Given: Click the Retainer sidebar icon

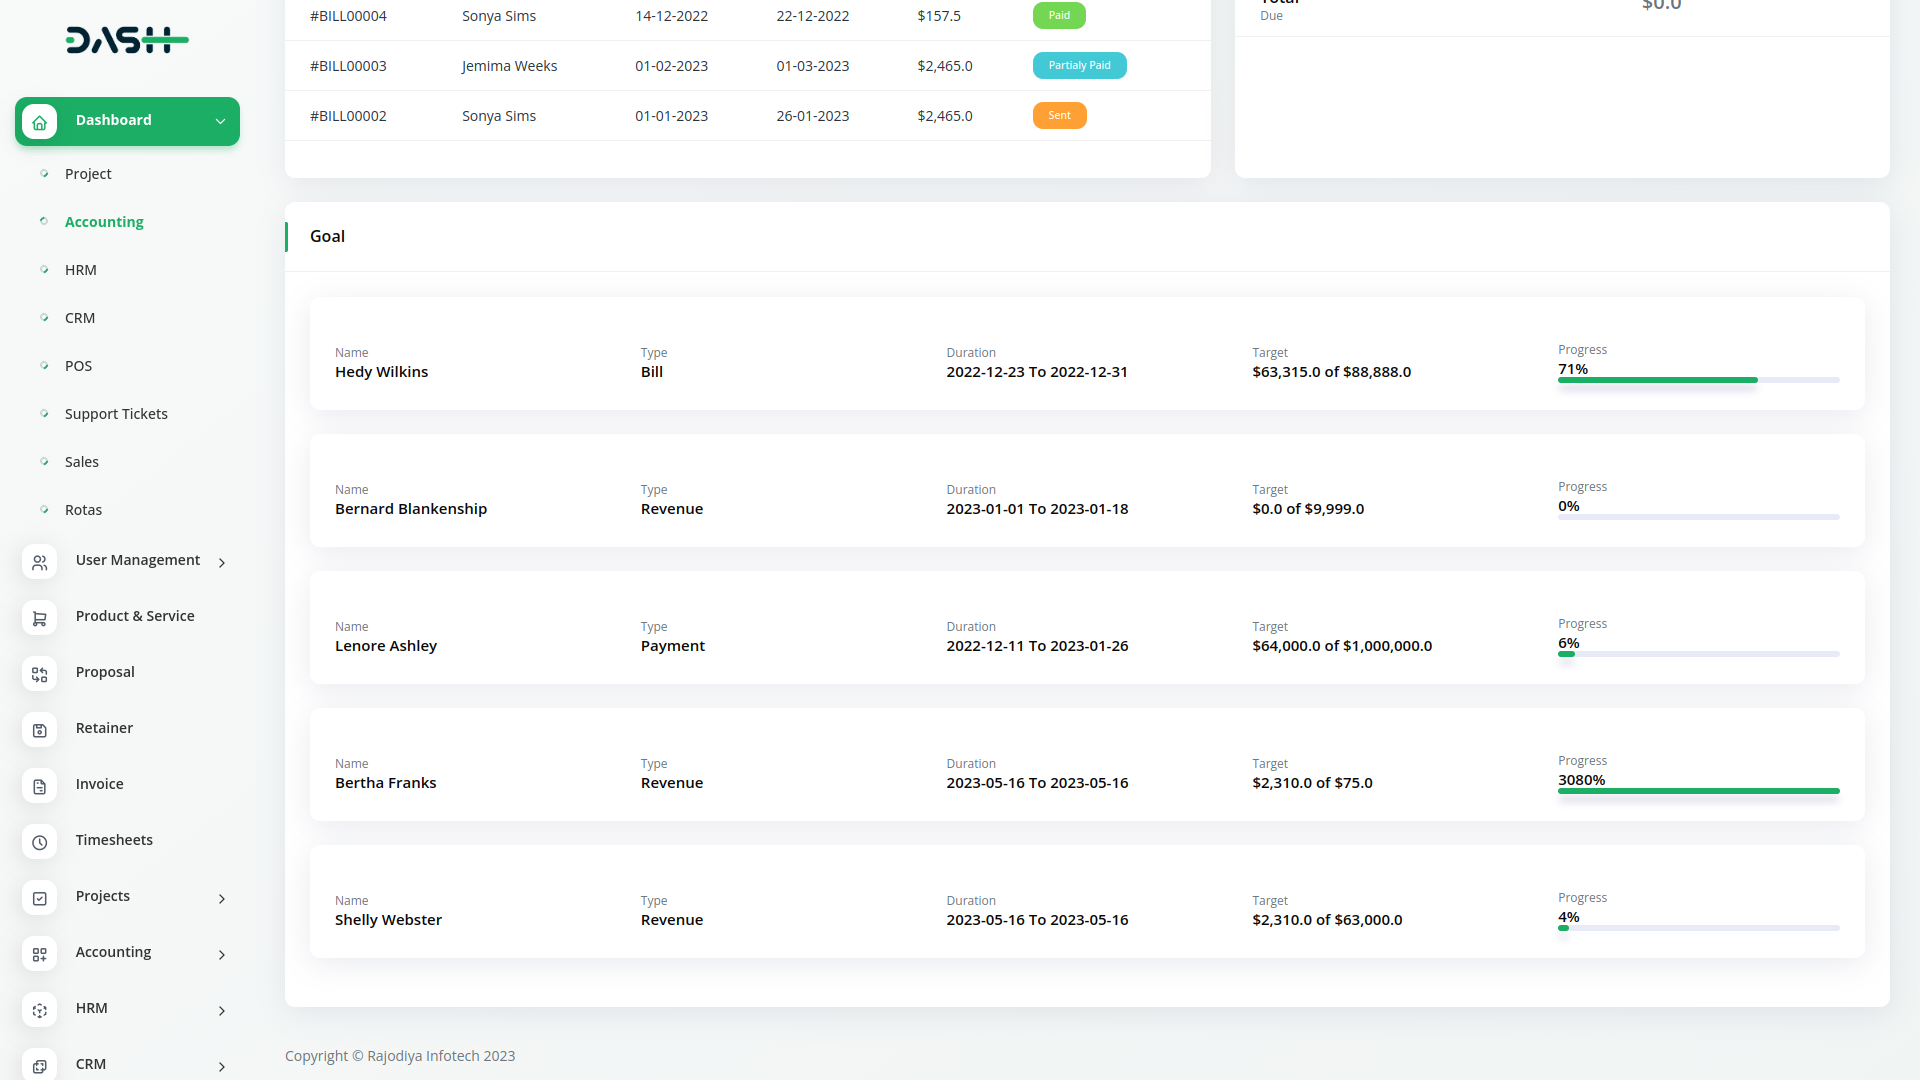Looking at the screenshot, I should point(39,731).
